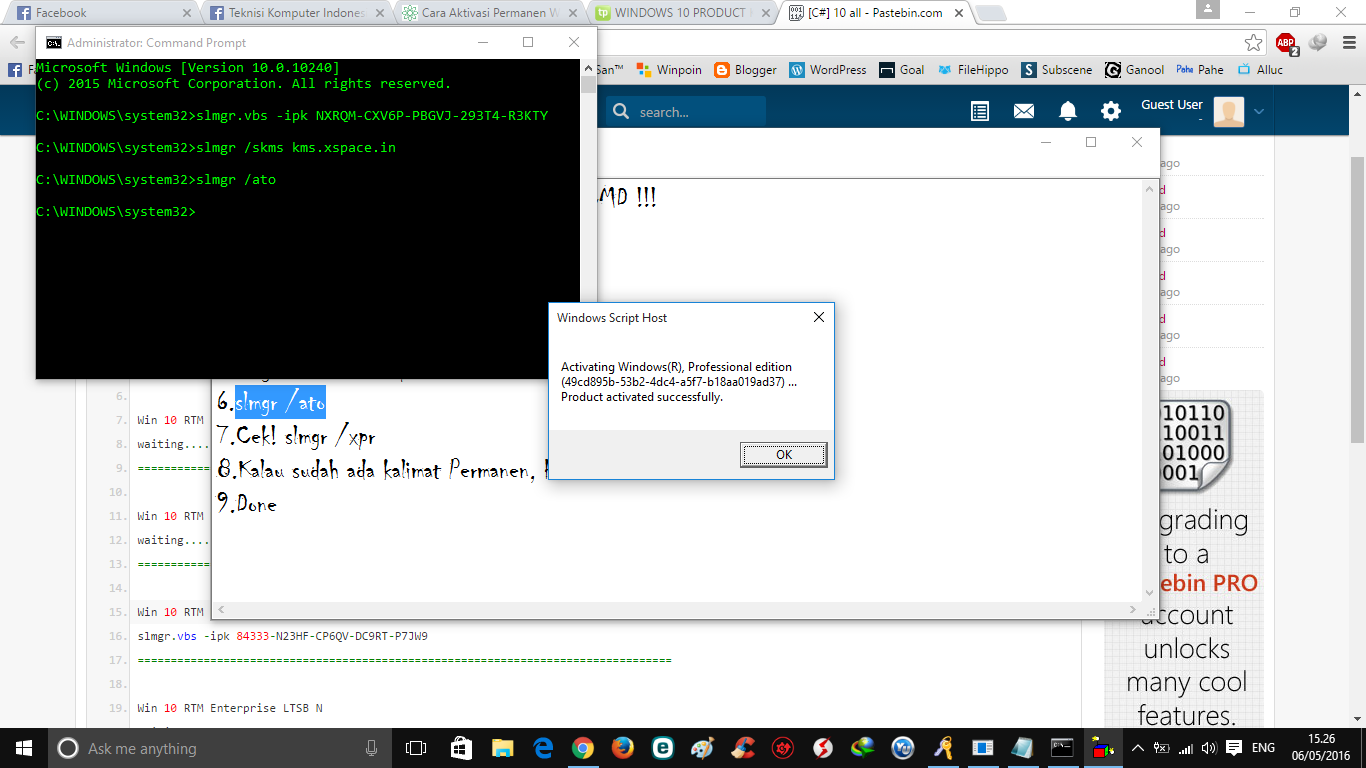Open the Chrome hamburger menu
Image resolution: width=1366 pixels, height=768 pixels.
tap(1347, 42)
